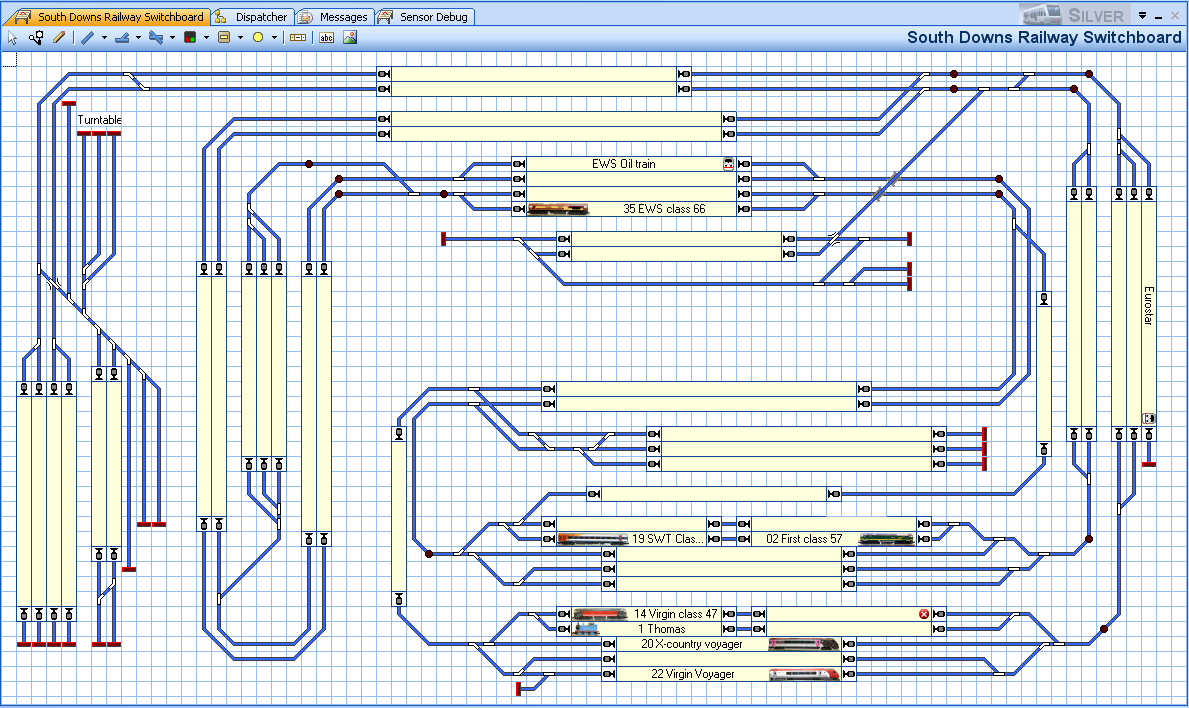Open dropdown beside yellow circle tool

point(274,38)
